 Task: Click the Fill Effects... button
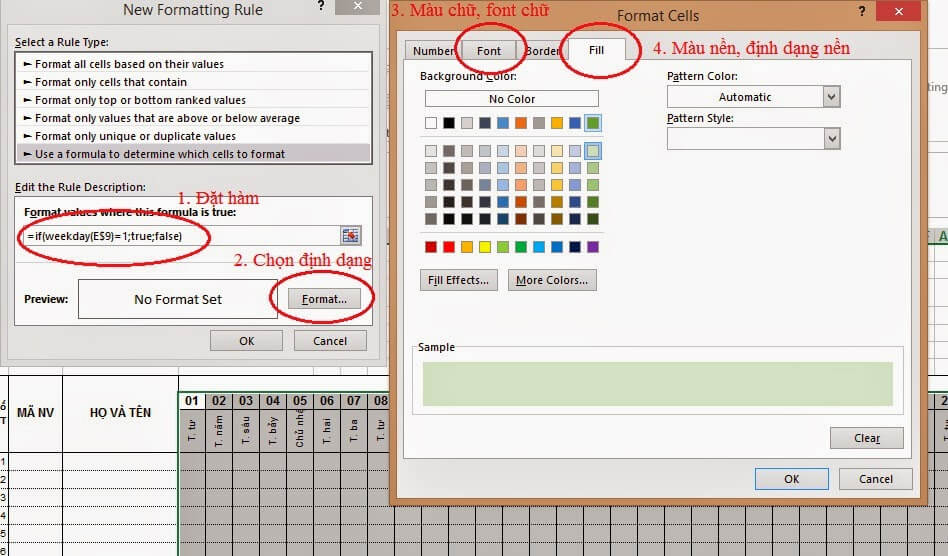(x=458, y=280)
